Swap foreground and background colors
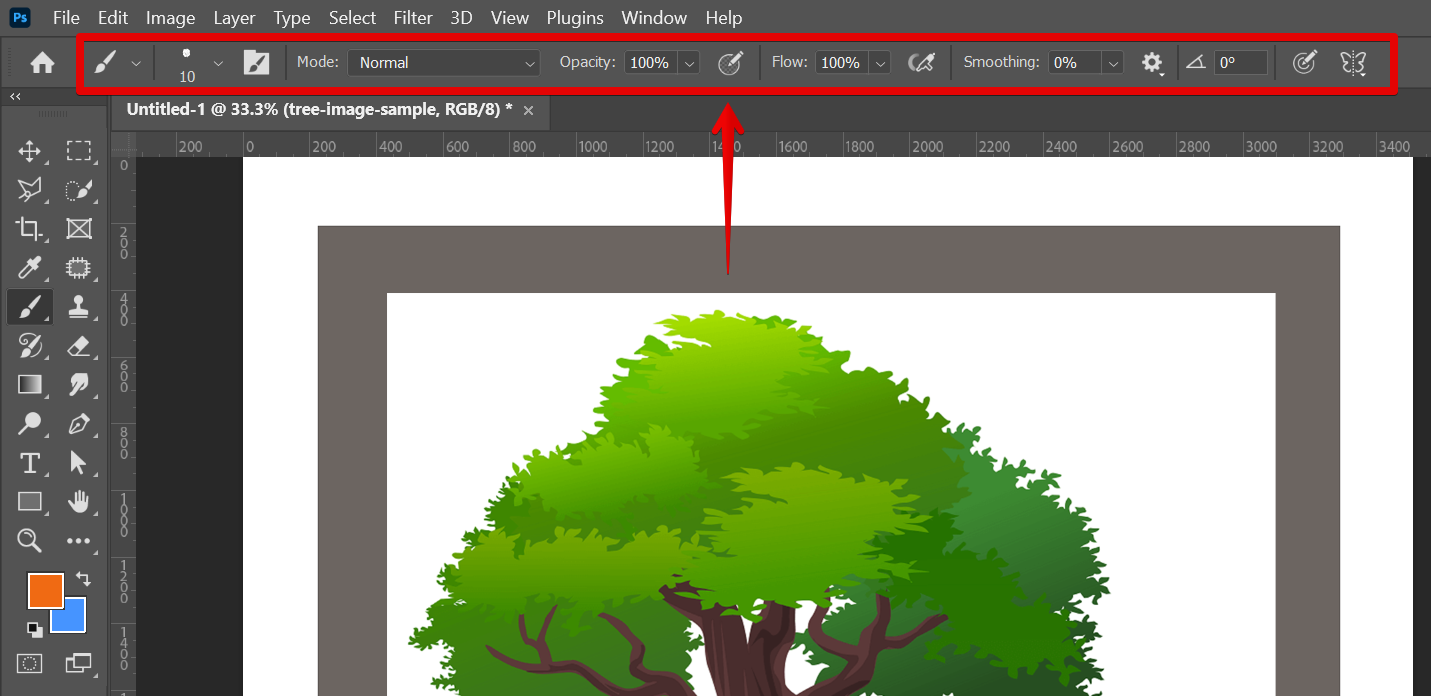The image size is (1431, 696). 83,579
